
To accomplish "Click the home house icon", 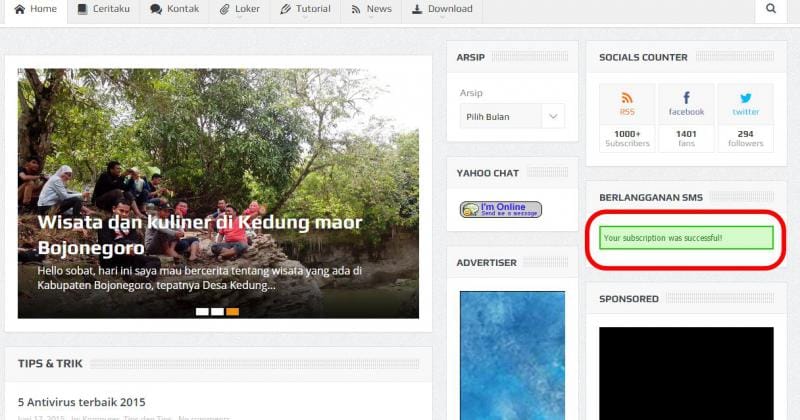I will (19, 9).
